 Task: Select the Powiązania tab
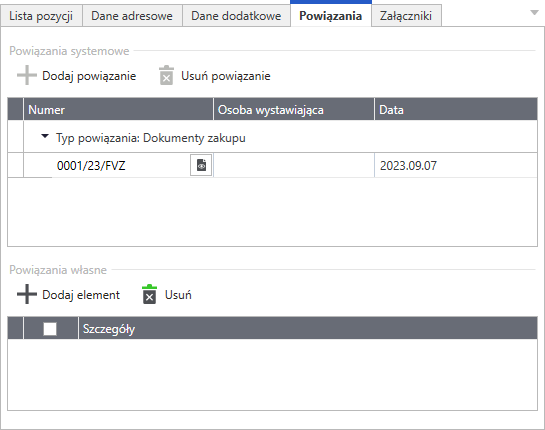click(331, 15)
